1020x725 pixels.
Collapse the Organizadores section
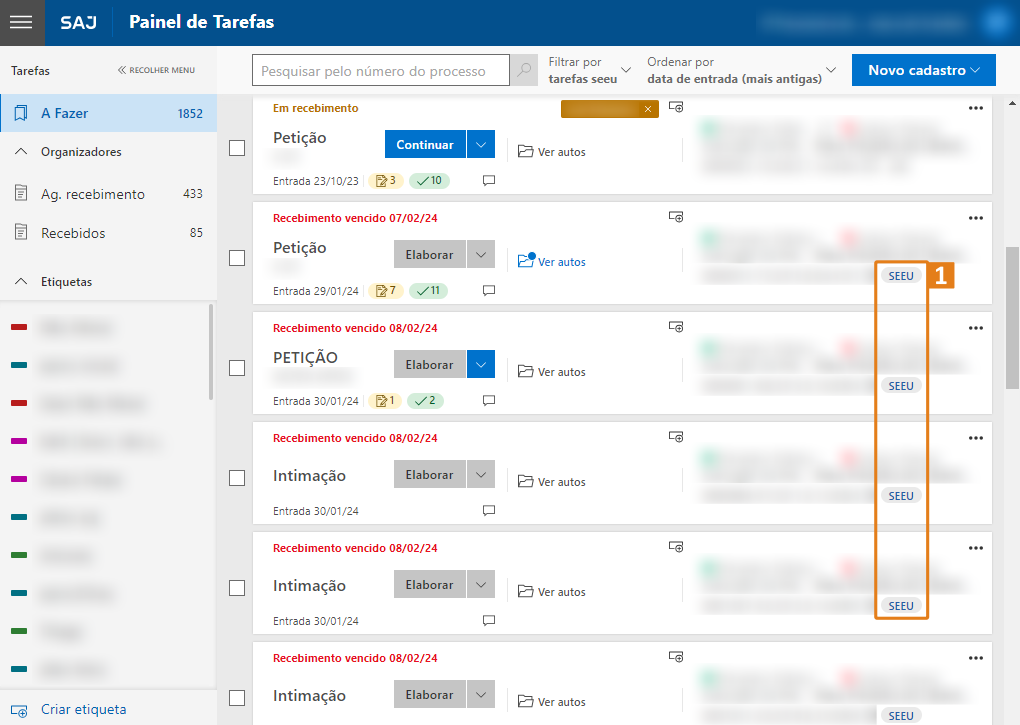click(x=21, y=152)
